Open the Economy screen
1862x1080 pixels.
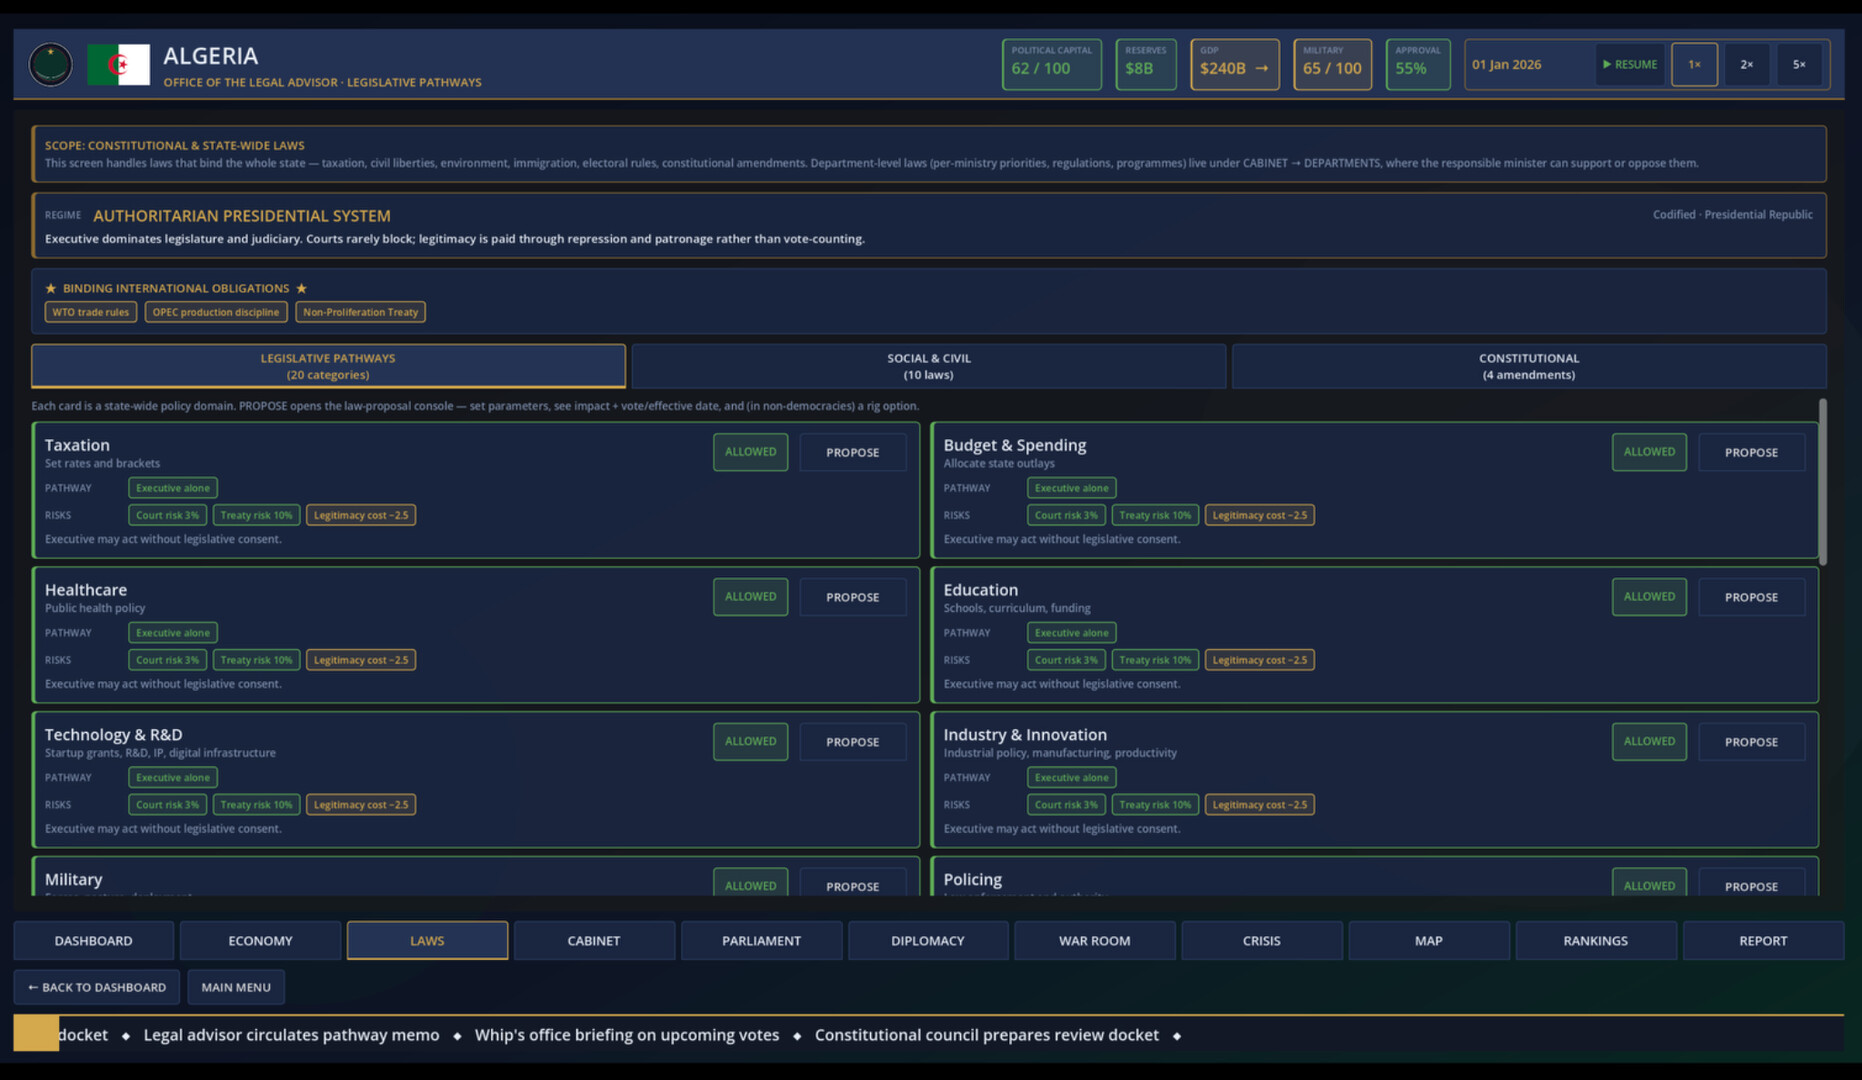(260, 941)
